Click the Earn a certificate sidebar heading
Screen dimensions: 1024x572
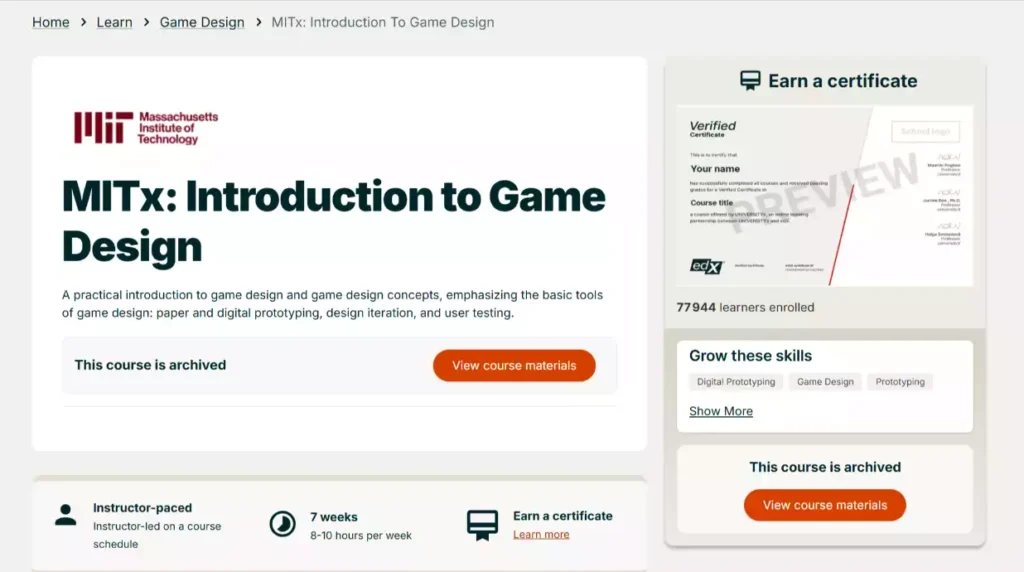click(x=842, y=80)
